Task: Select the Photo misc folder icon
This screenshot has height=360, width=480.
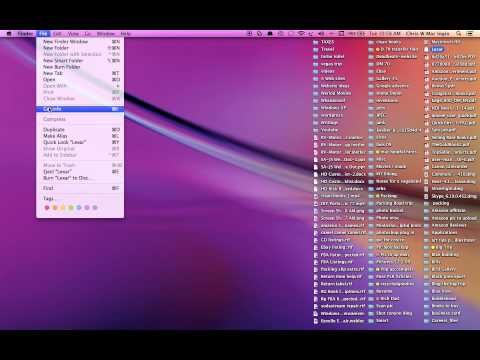Action: (x=371, y=218)
